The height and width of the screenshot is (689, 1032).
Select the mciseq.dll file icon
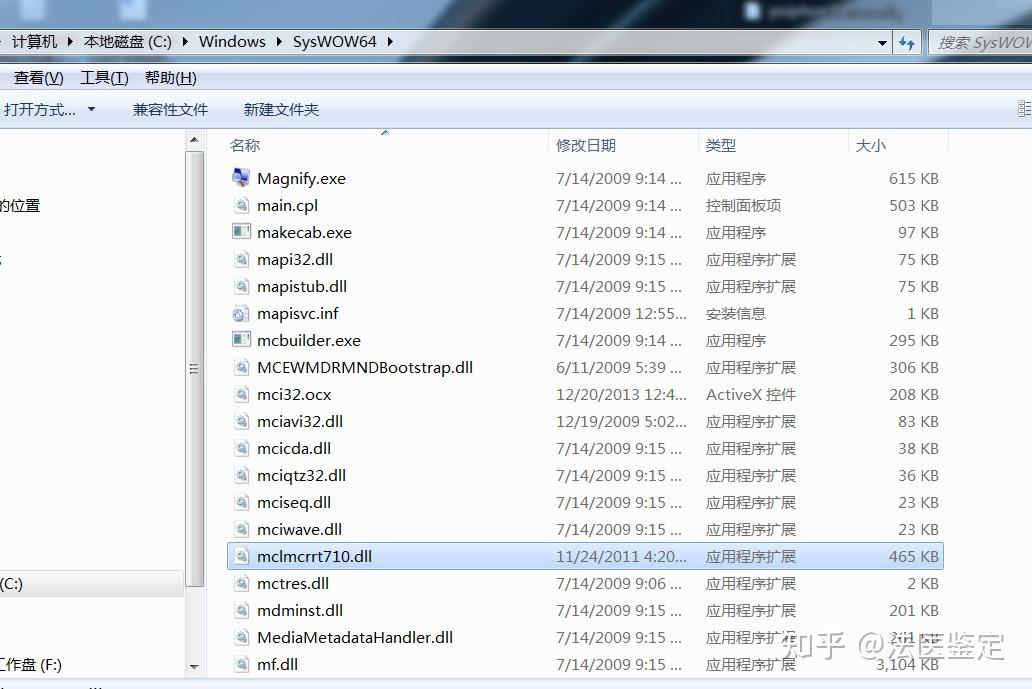[x=241, y=501]
